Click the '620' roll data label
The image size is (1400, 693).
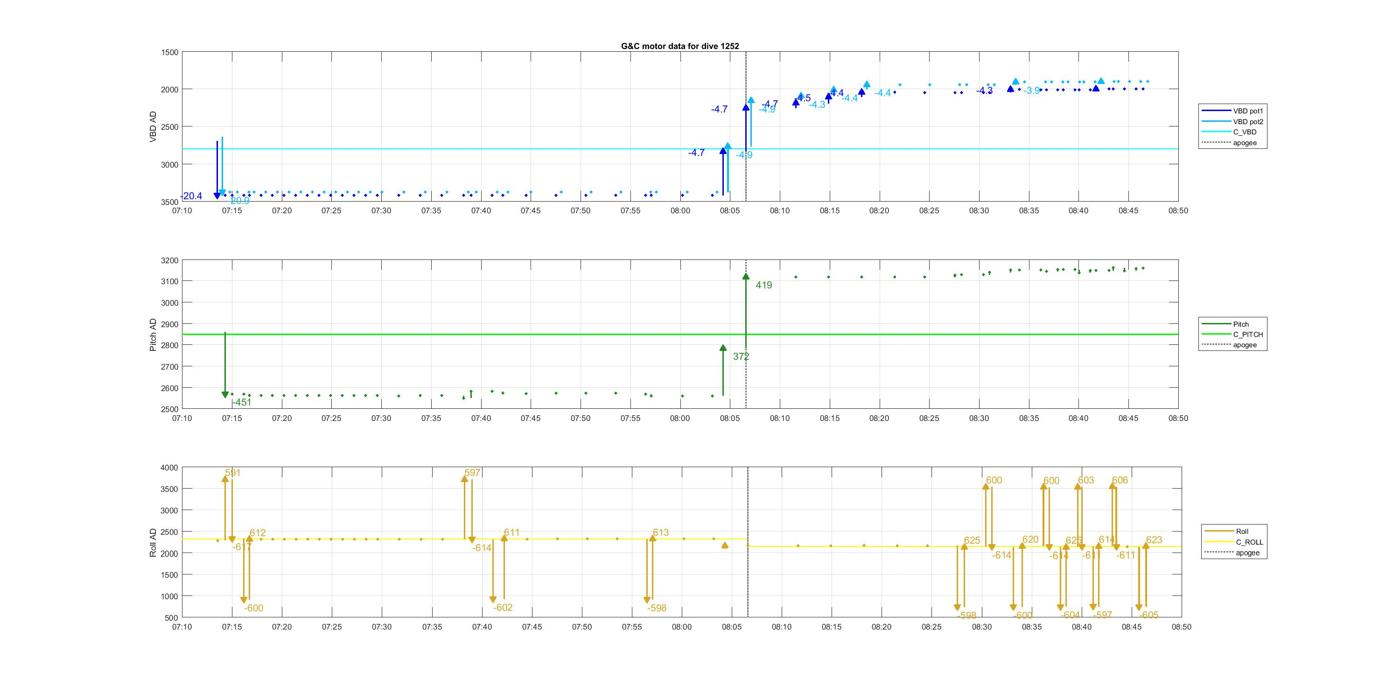click(1030, 541)
